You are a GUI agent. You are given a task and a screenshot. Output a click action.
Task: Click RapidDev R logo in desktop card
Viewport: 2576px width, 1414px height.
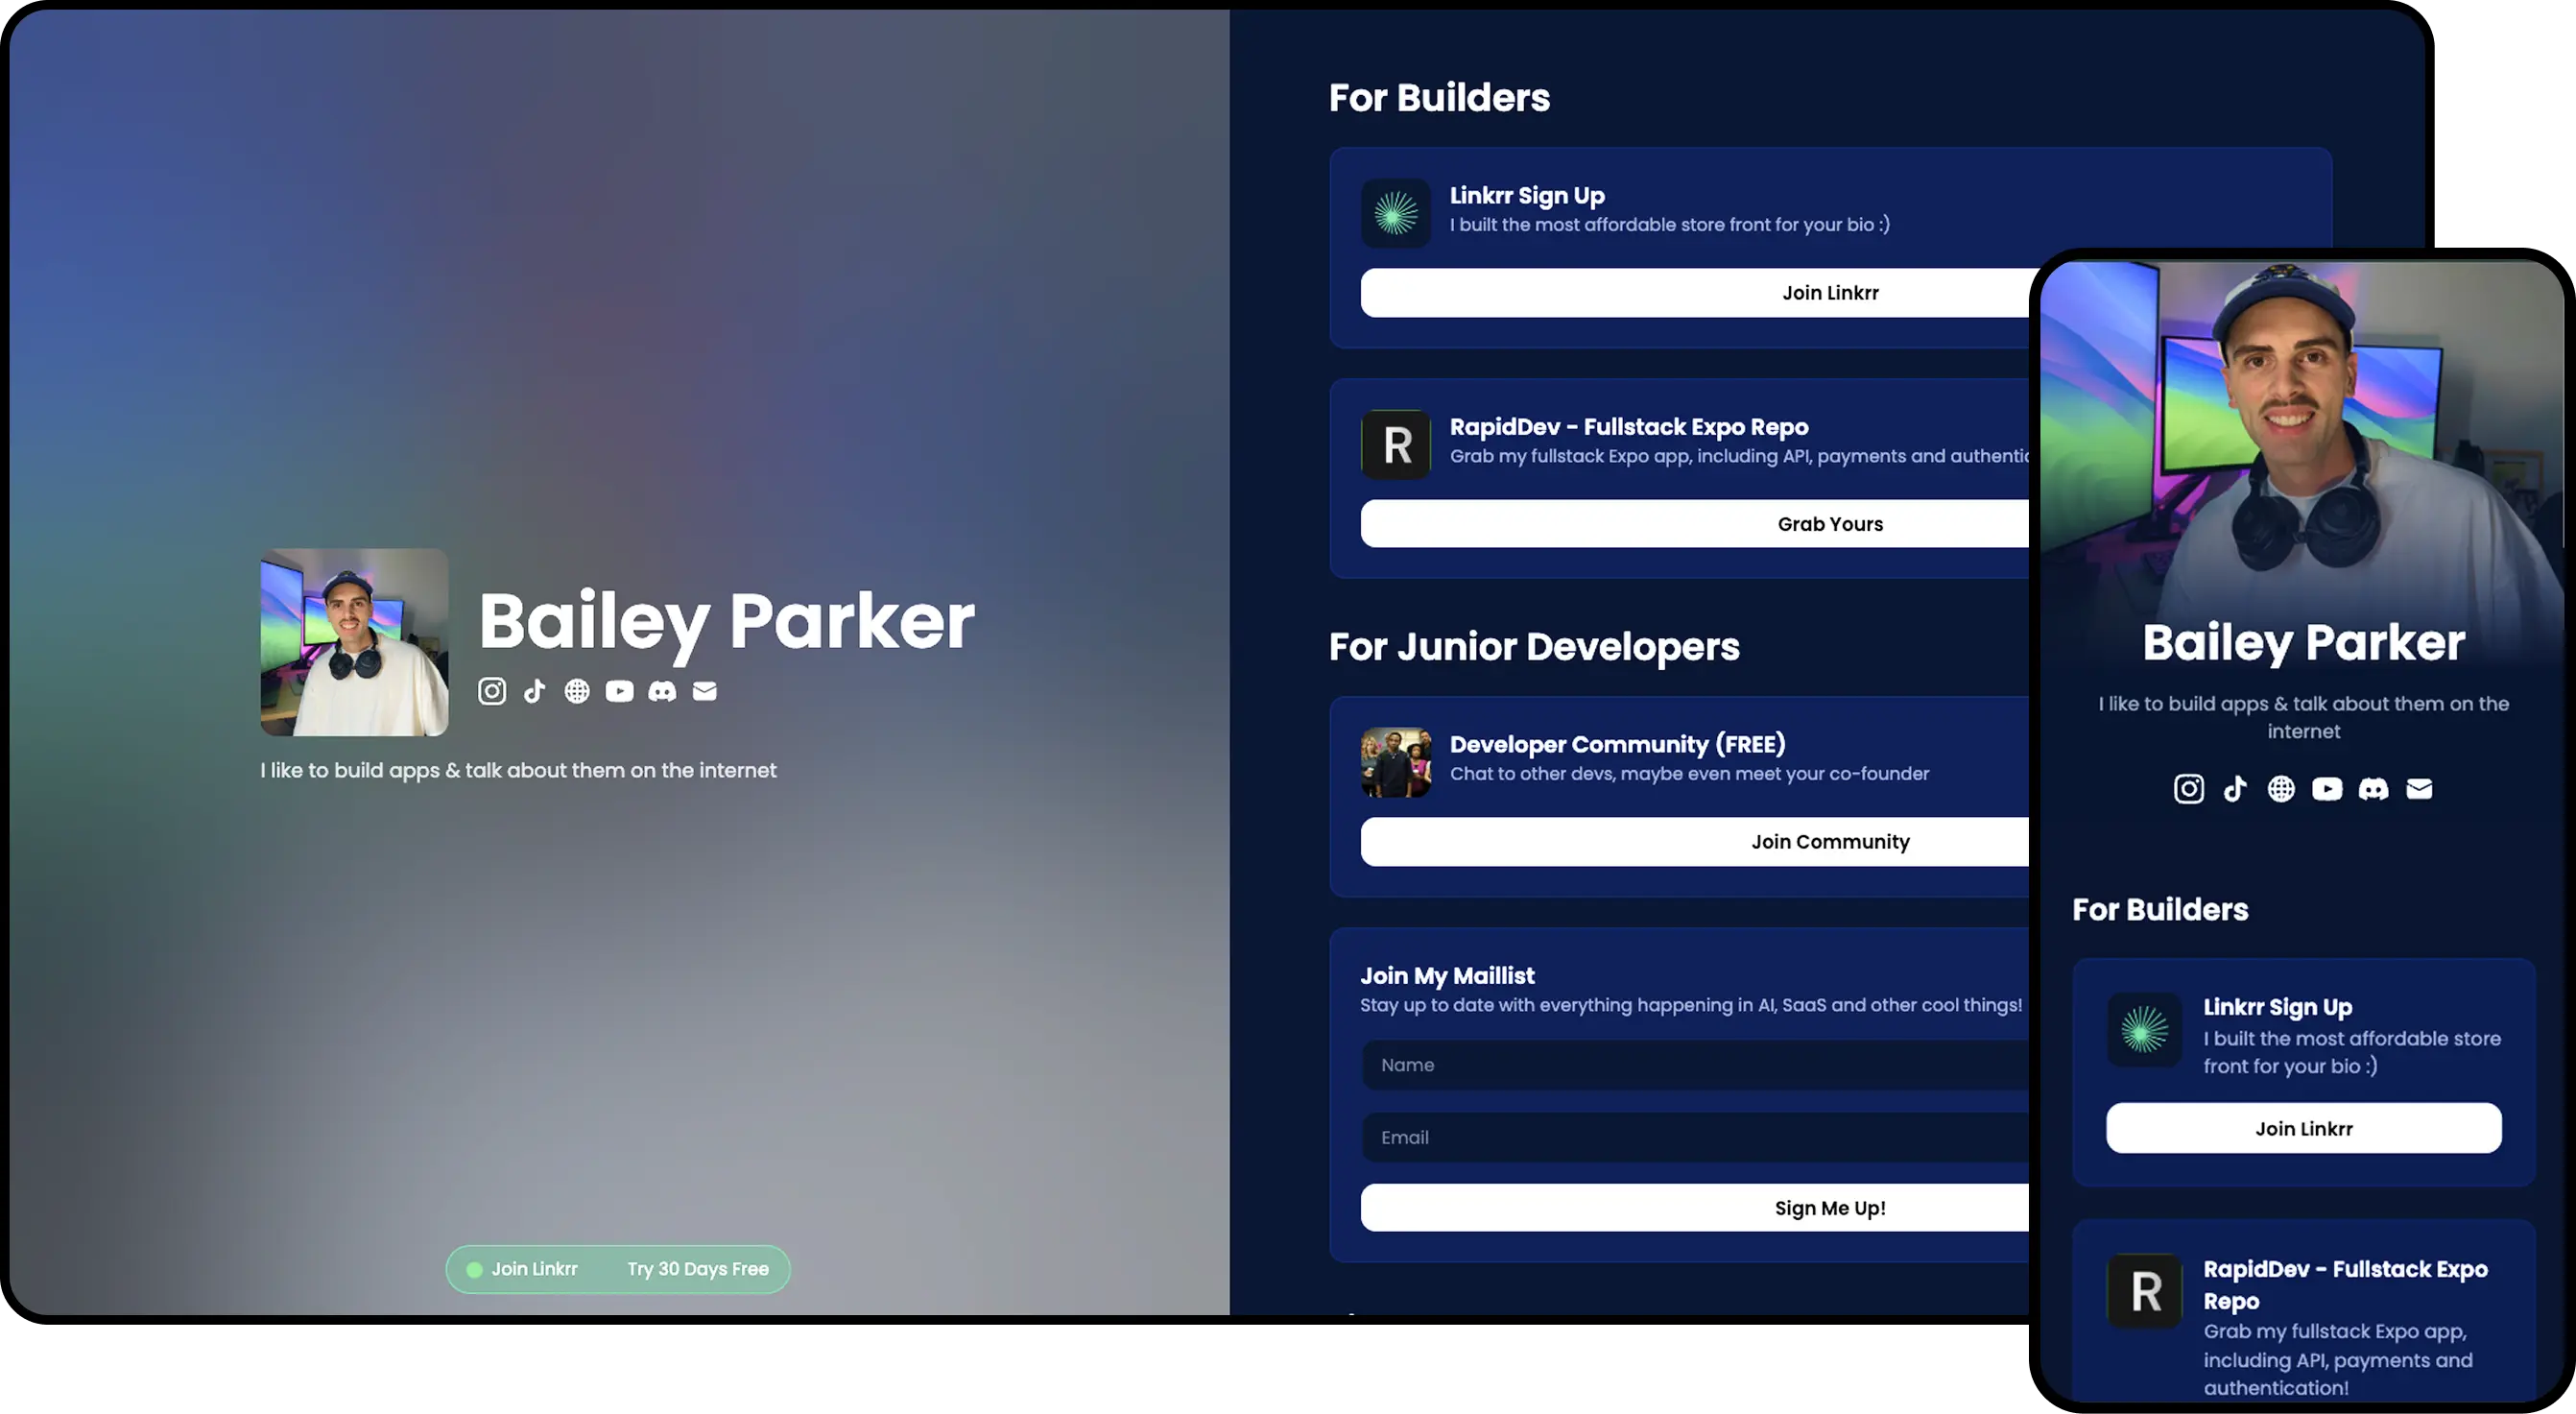point(1396,445)
